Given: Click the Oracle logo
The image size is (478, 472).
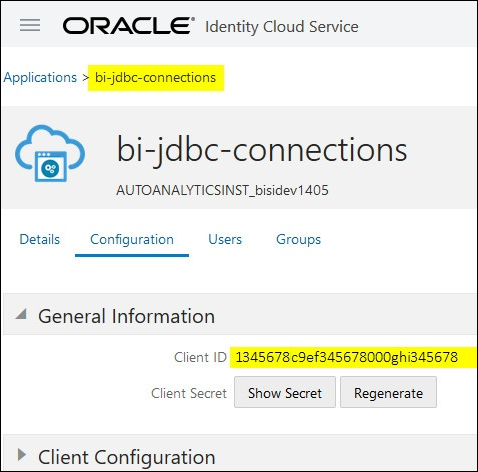Looking at the screenshot, I should (128, 26).
